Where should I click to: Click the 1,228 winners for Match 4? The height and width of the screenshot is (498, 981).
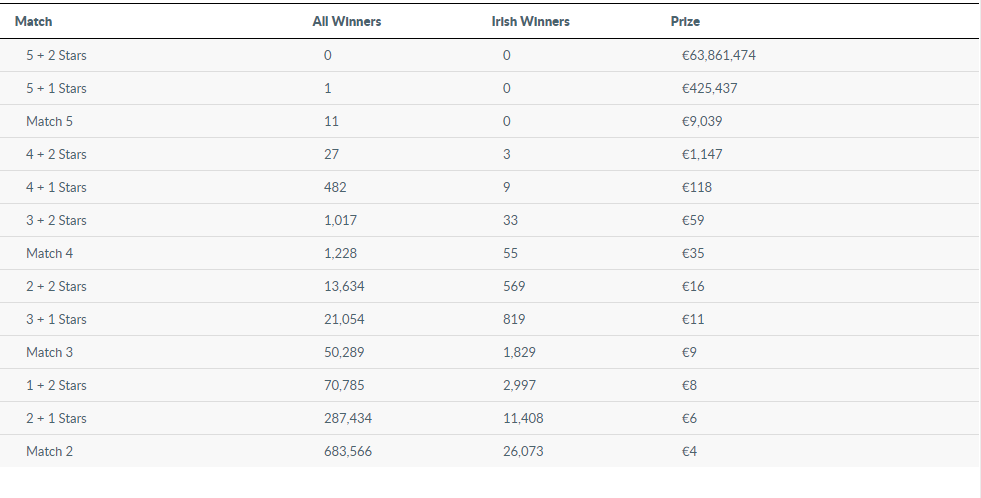tap(340, 253)
